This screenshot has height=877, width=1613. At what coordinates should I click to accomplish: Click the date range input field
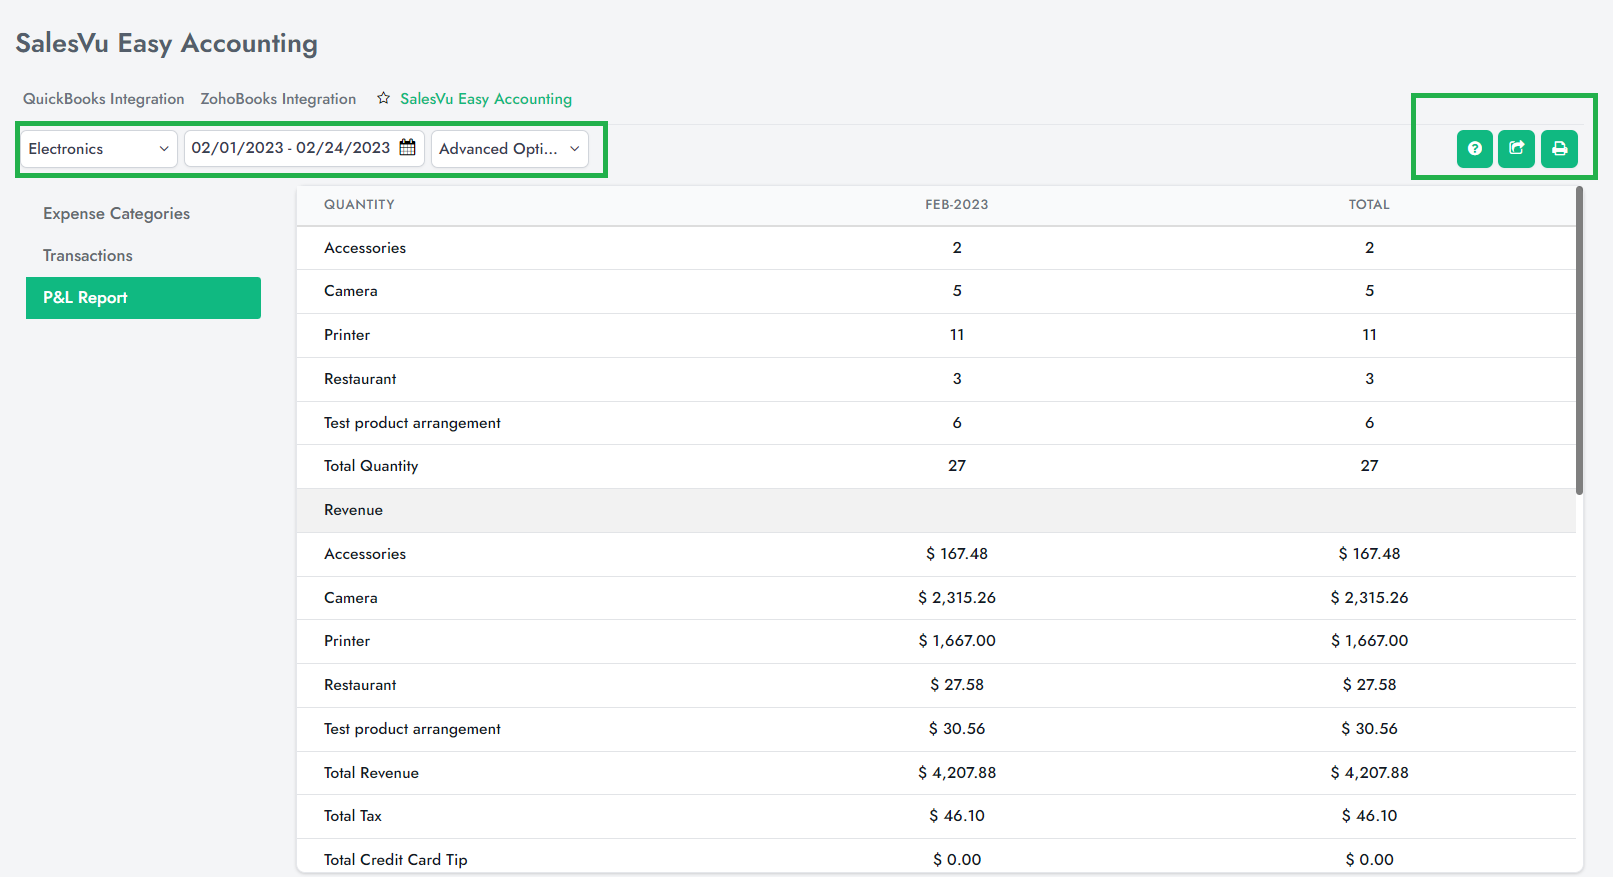304,149
